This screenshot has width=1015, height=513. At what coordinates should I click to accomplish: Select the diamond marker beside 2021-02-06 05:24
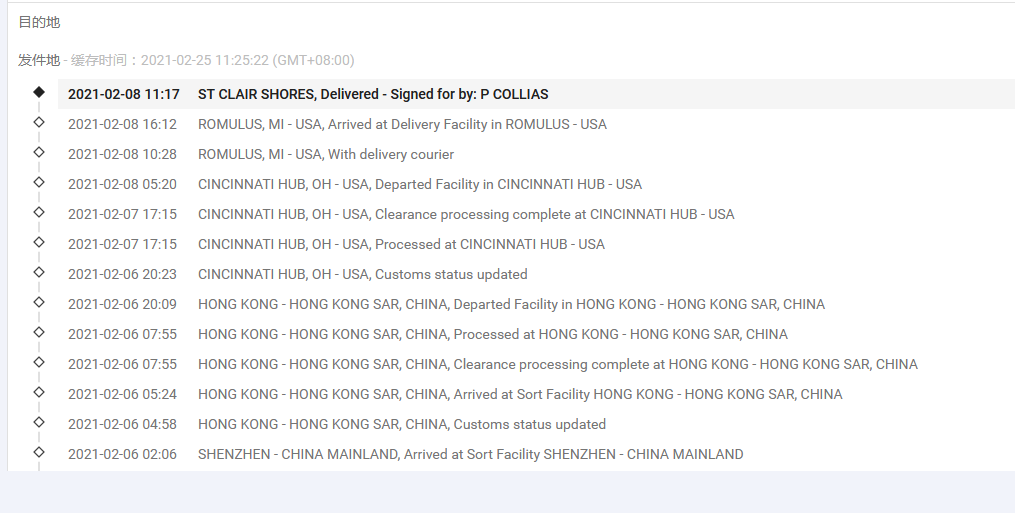click(x=39, y=392)
